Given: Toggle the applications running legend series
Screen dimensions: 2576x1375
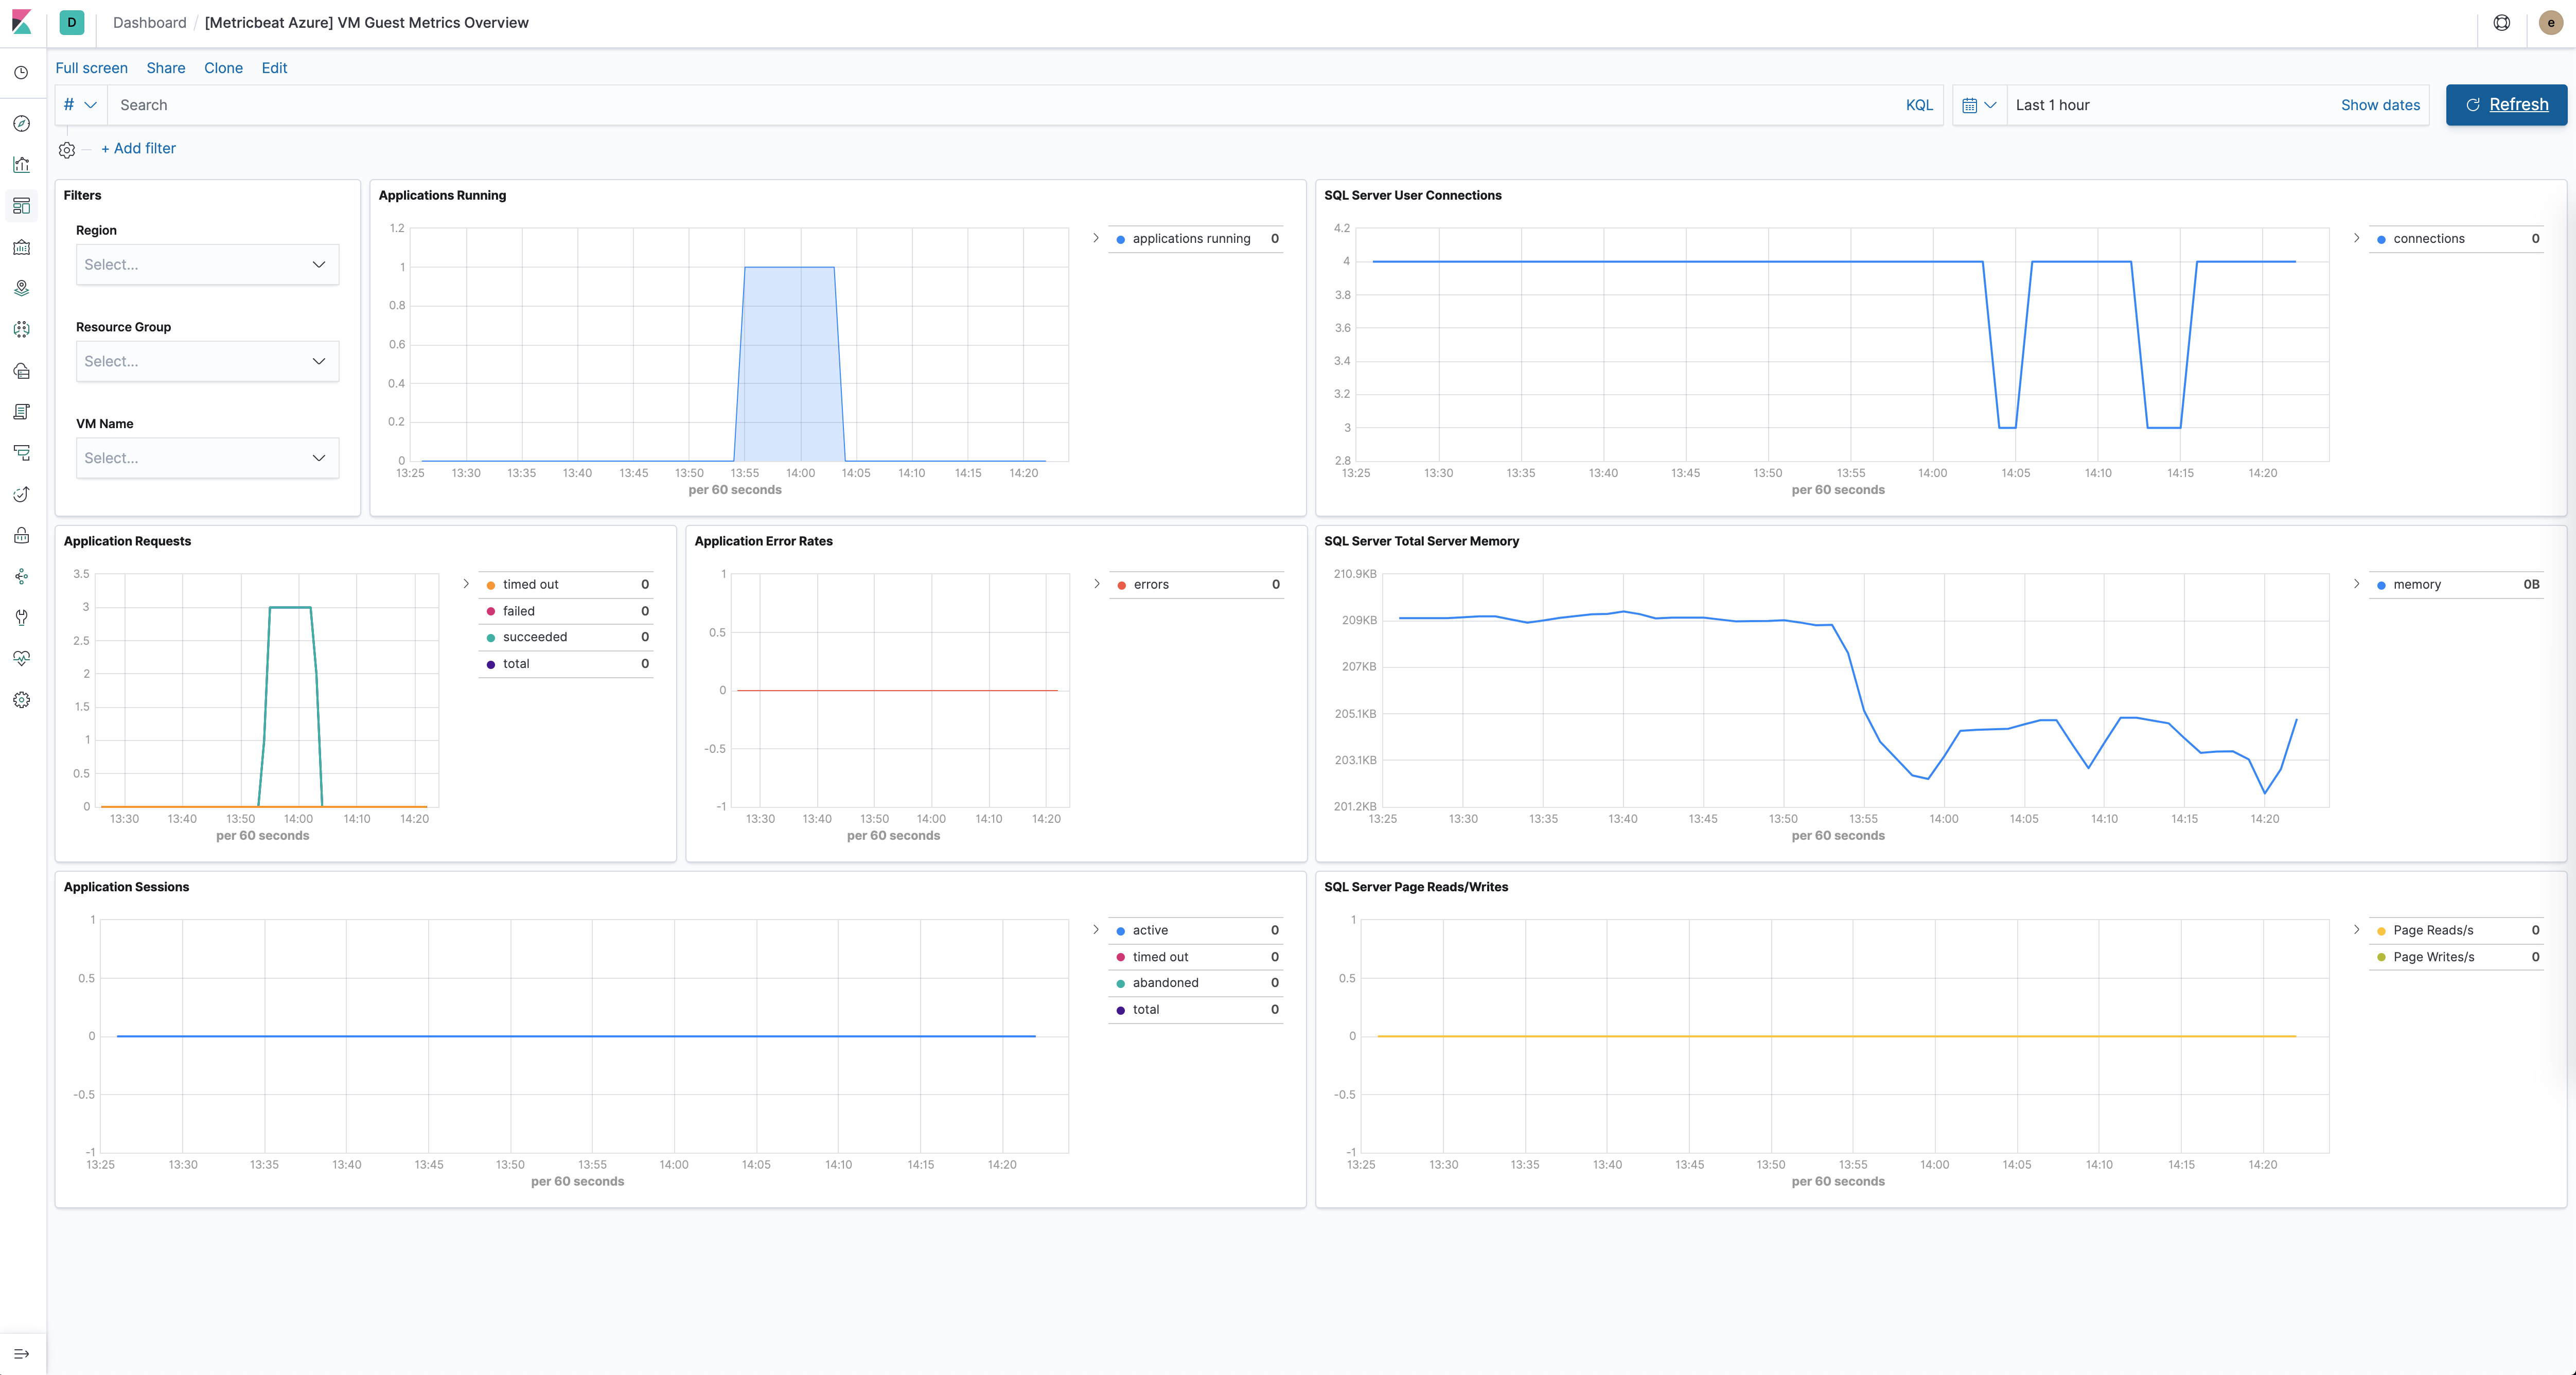Looking at the screenshot, I should 1191,238.
